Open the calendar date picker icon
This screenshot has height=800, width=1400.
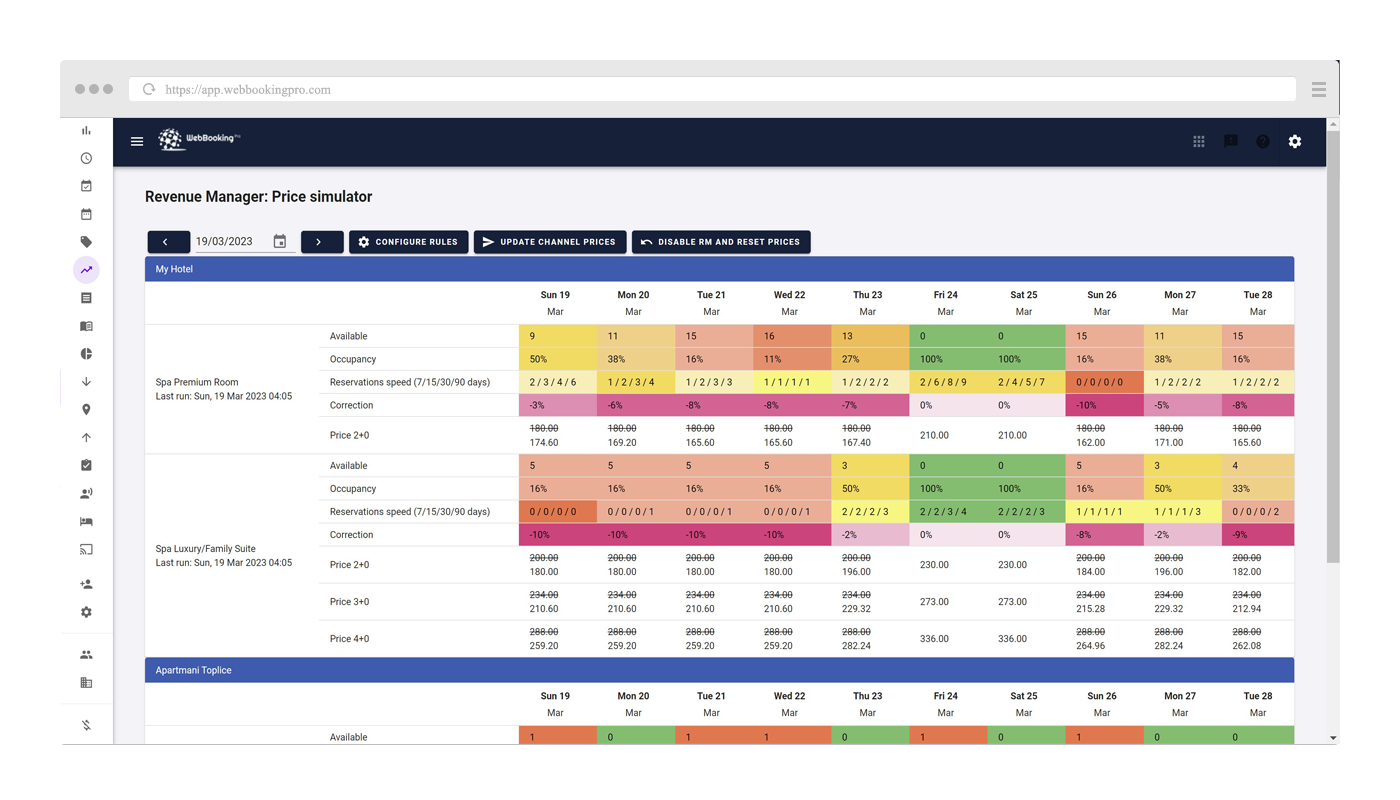280,242
